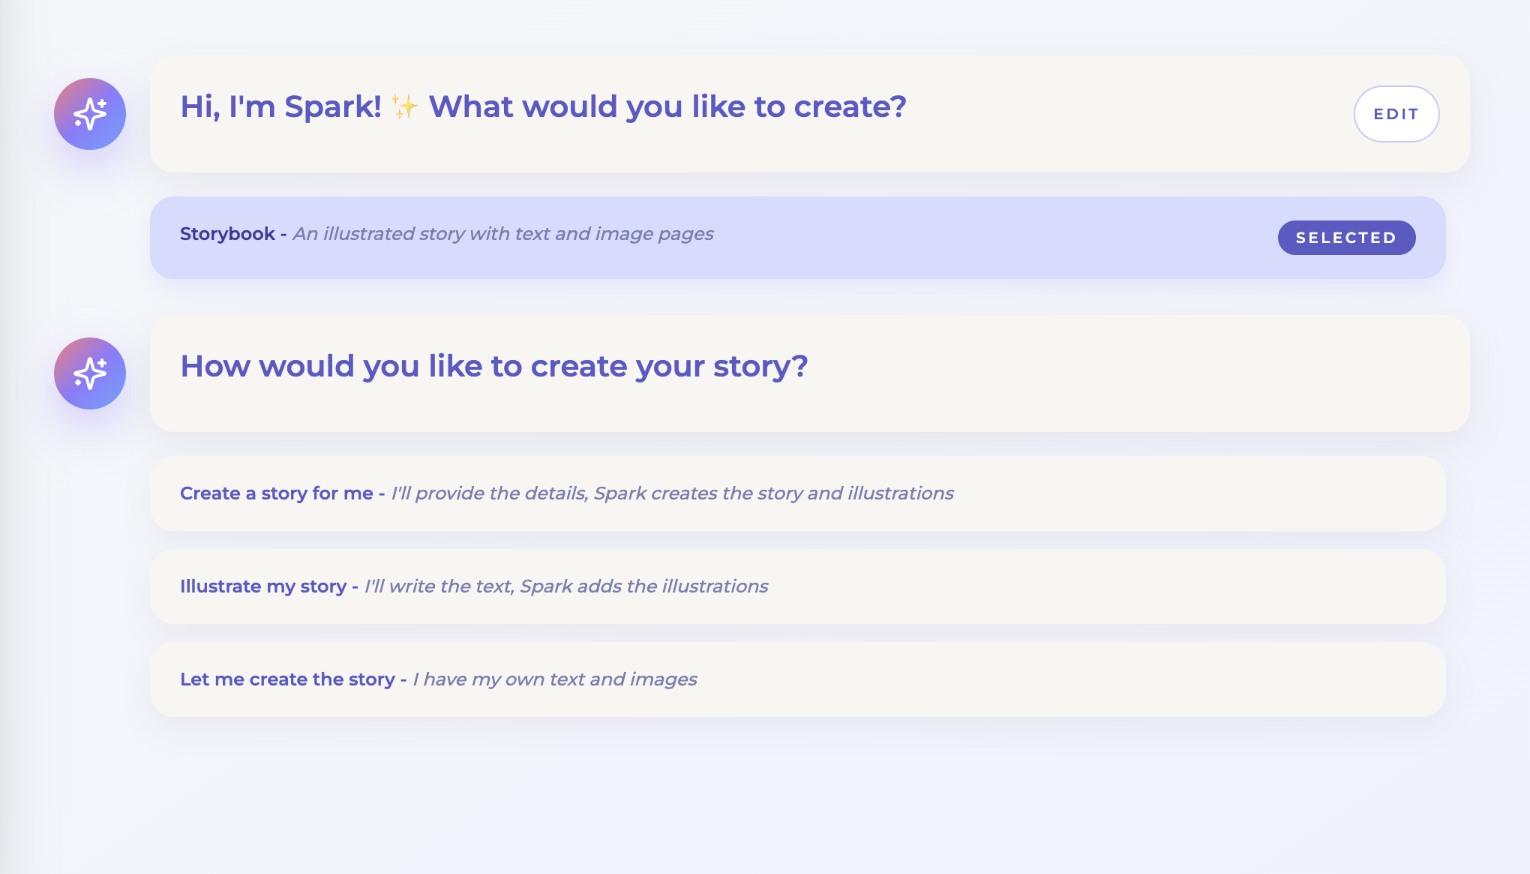
Task: Click the italic description of the Storybook option
Action: click(x=502, y=233)
